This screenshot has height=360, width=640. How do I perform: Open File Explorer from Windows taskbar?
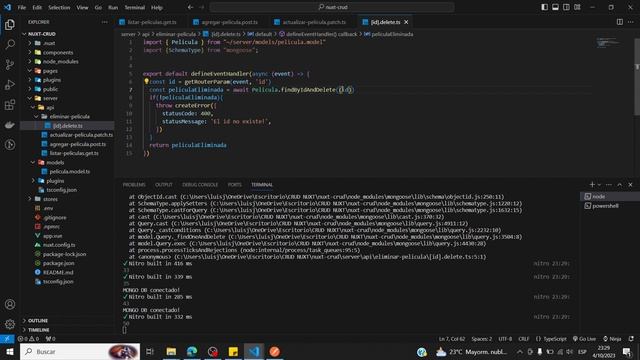(x=171, y=351)
